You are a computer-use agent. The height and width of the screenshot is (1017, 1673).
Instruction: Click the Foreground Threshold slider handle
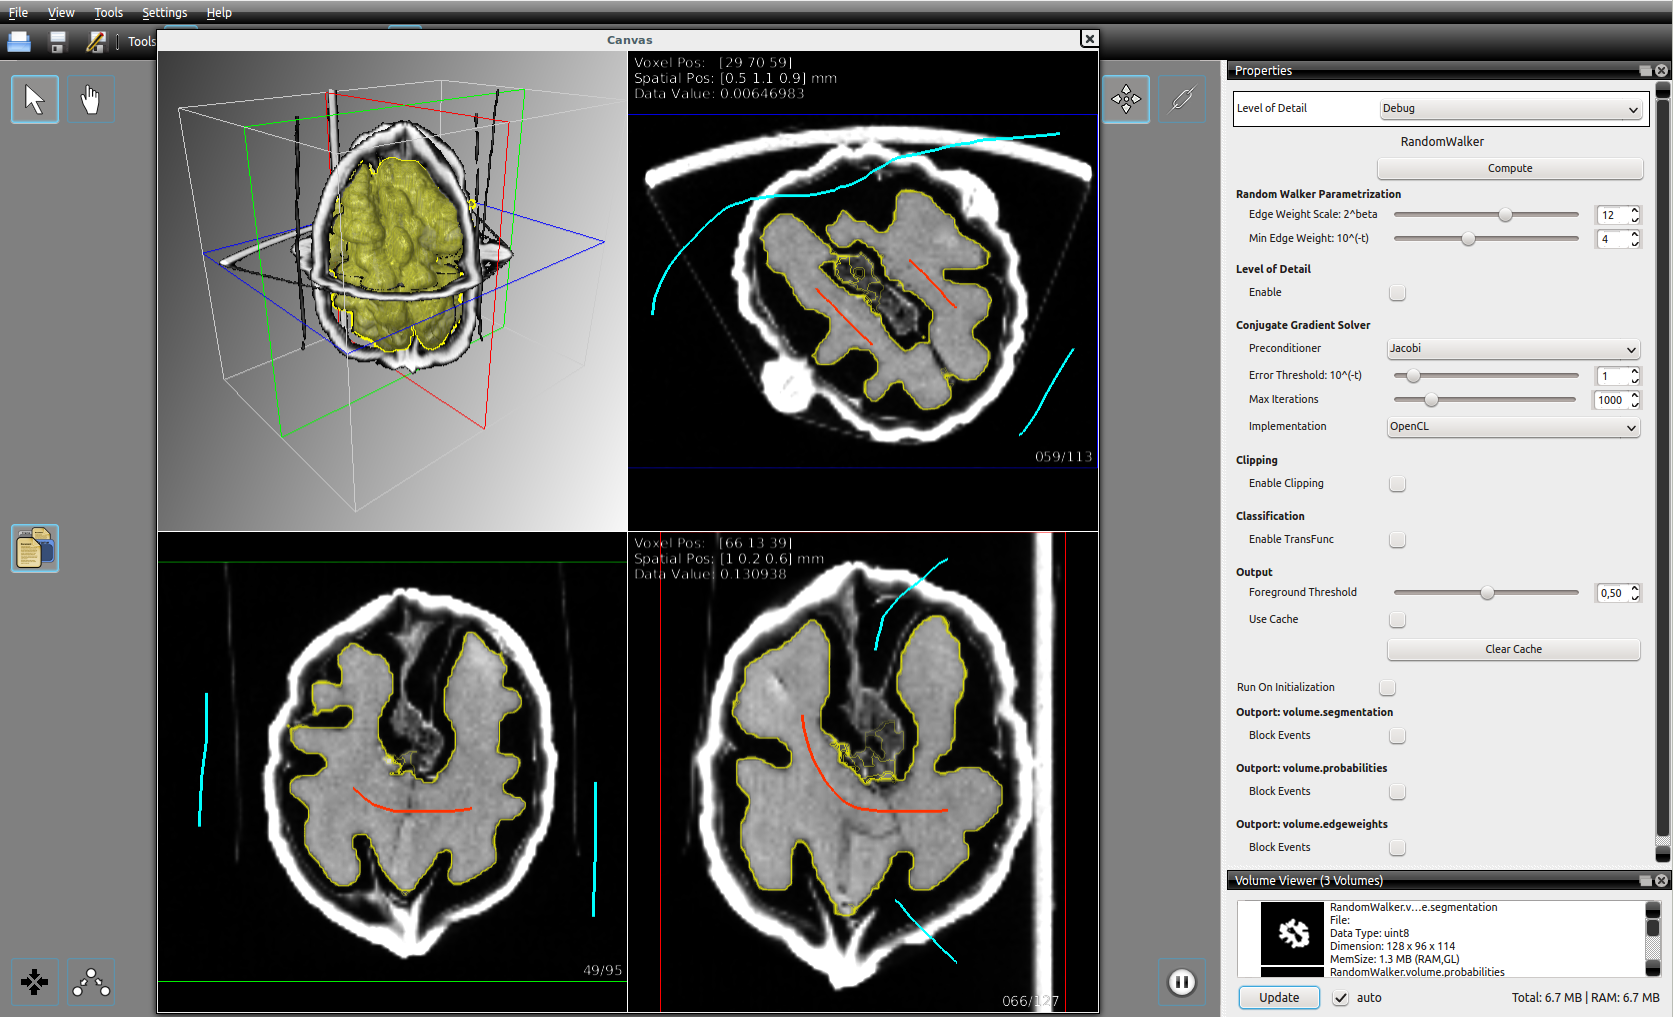point(1487,593)
